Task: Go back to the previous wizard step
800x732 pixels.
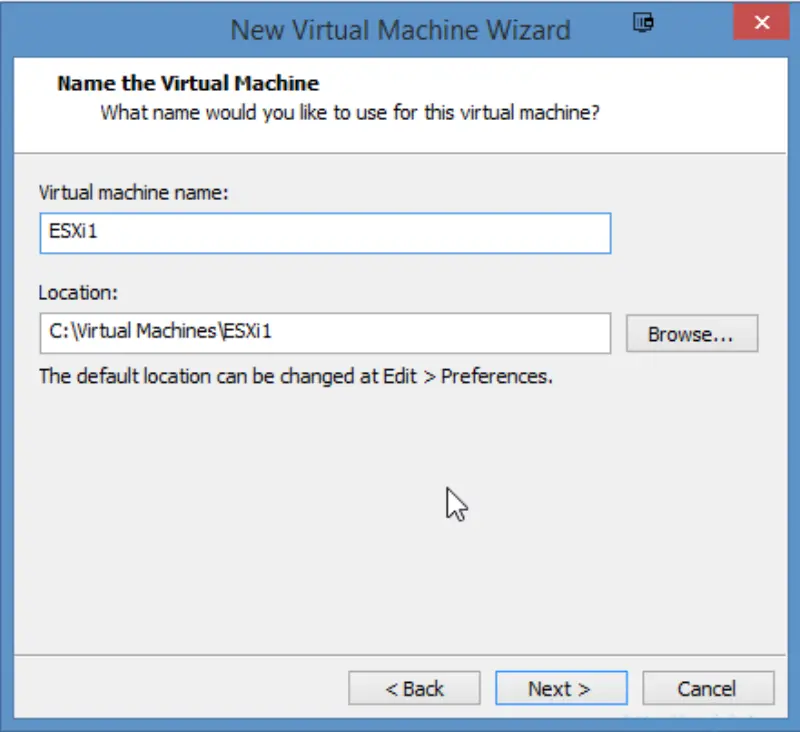Action: click(x=414, y=688)
